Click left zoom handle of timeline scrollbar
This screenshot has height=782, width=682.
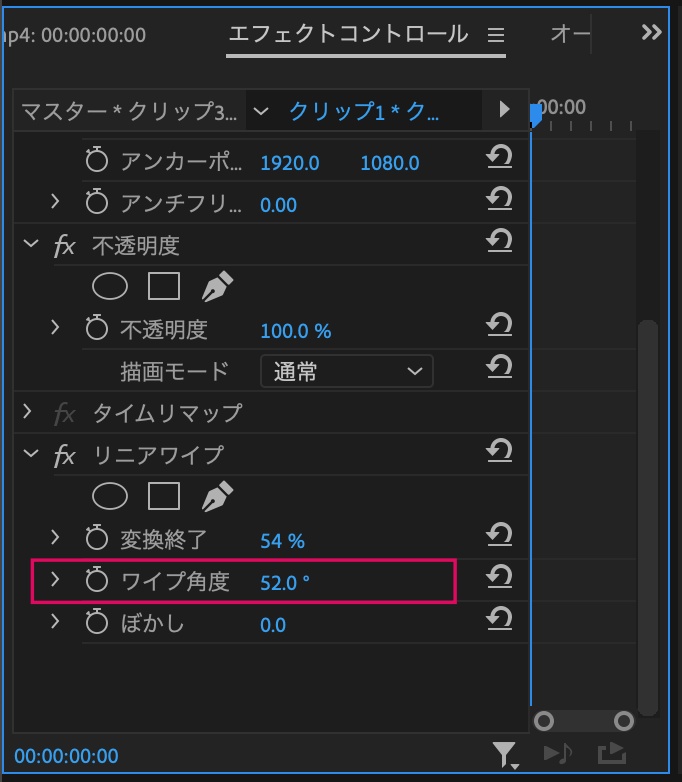544,721
